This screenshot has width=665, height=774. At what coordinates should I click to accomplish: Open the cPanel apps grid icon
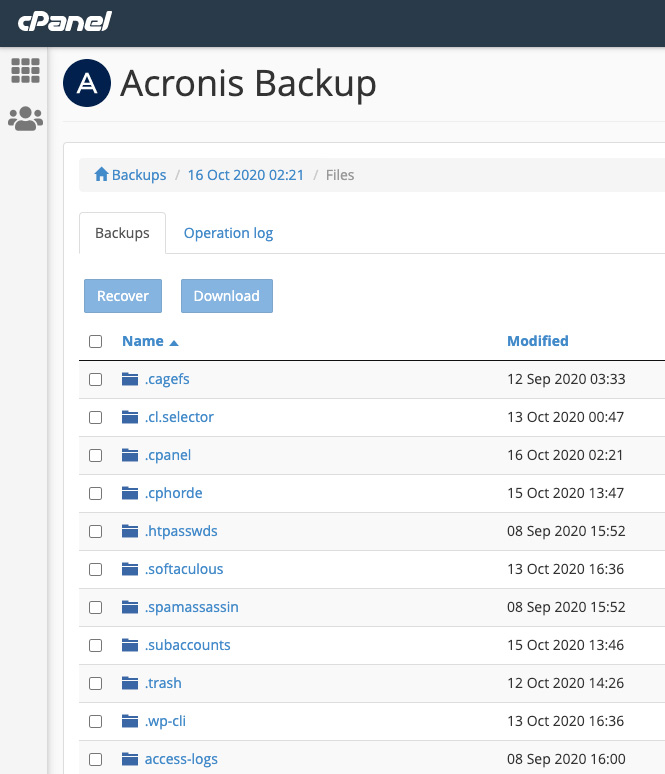click(x=25, y=70)
